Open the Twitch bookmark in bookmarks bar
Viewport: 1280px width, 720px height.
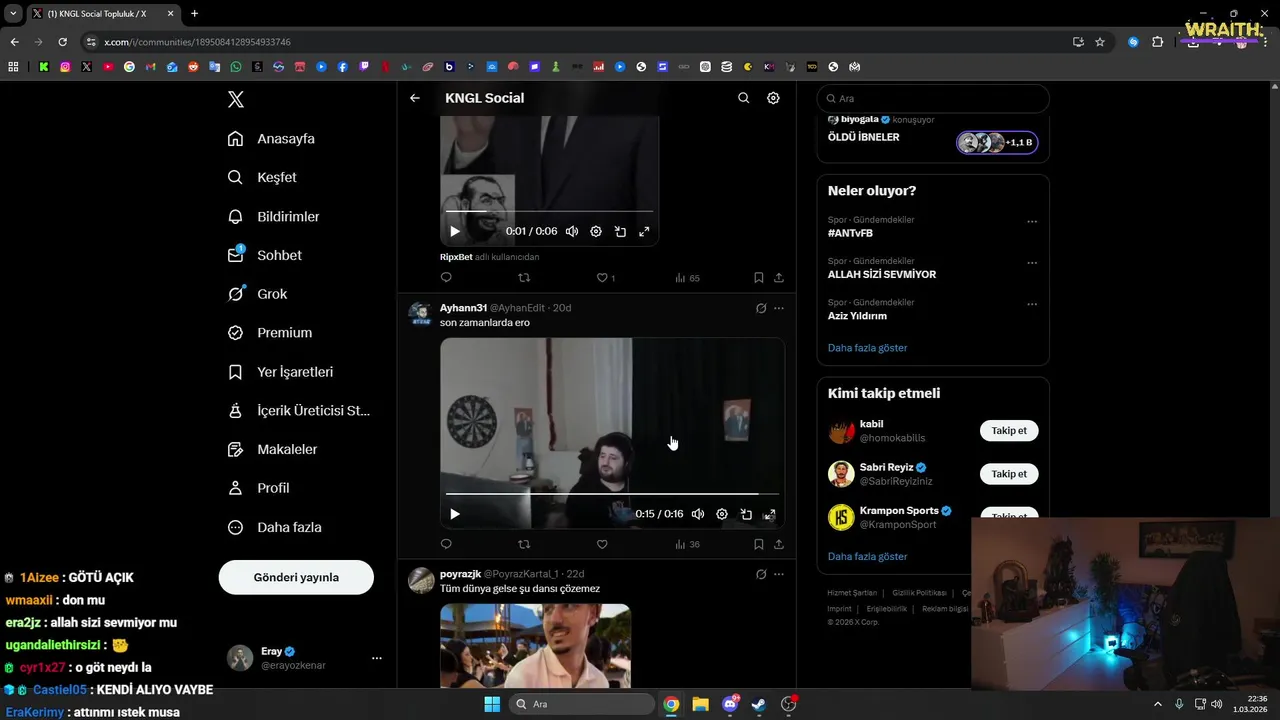[x=364, y=67]
